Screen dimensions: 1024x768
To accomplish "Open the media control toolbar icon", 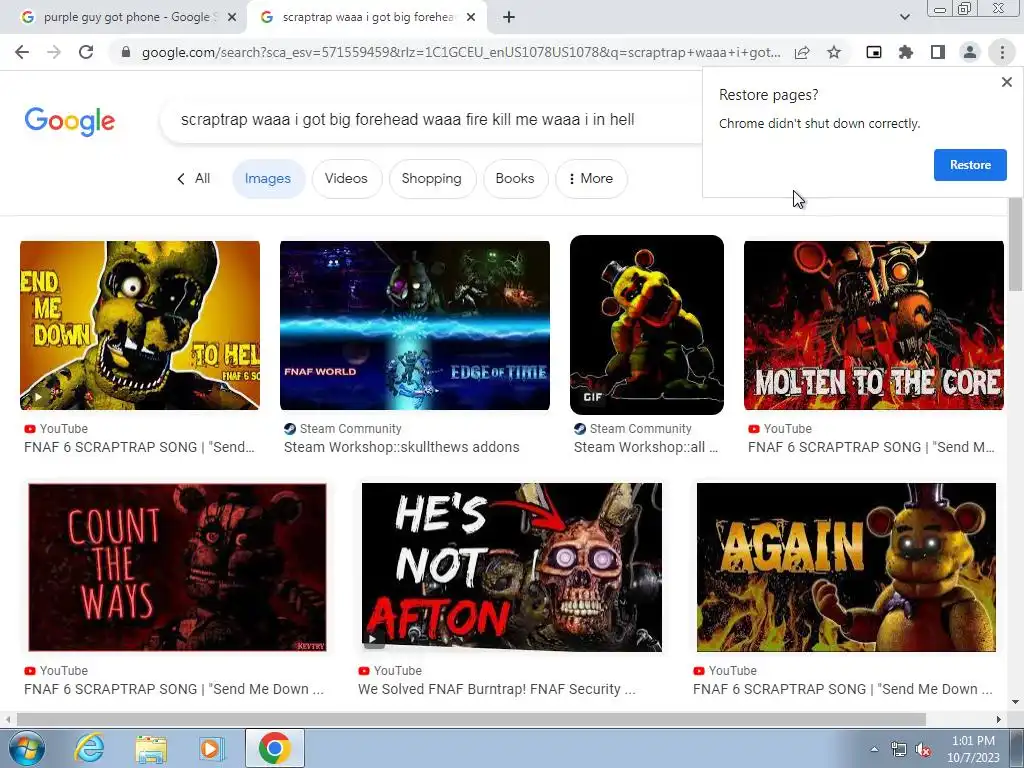I will (x=874, y=52).
